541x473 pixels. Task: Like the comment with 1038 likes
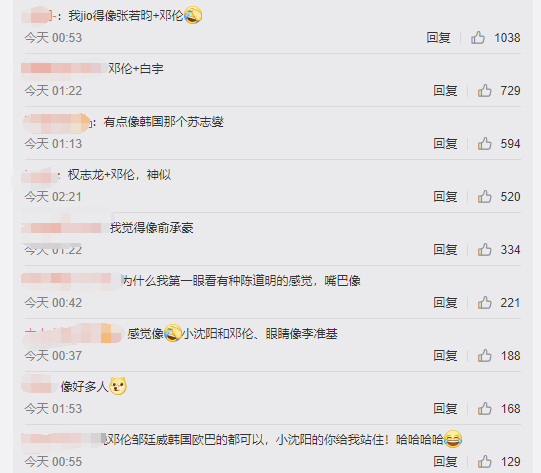(x=478, y=38)
